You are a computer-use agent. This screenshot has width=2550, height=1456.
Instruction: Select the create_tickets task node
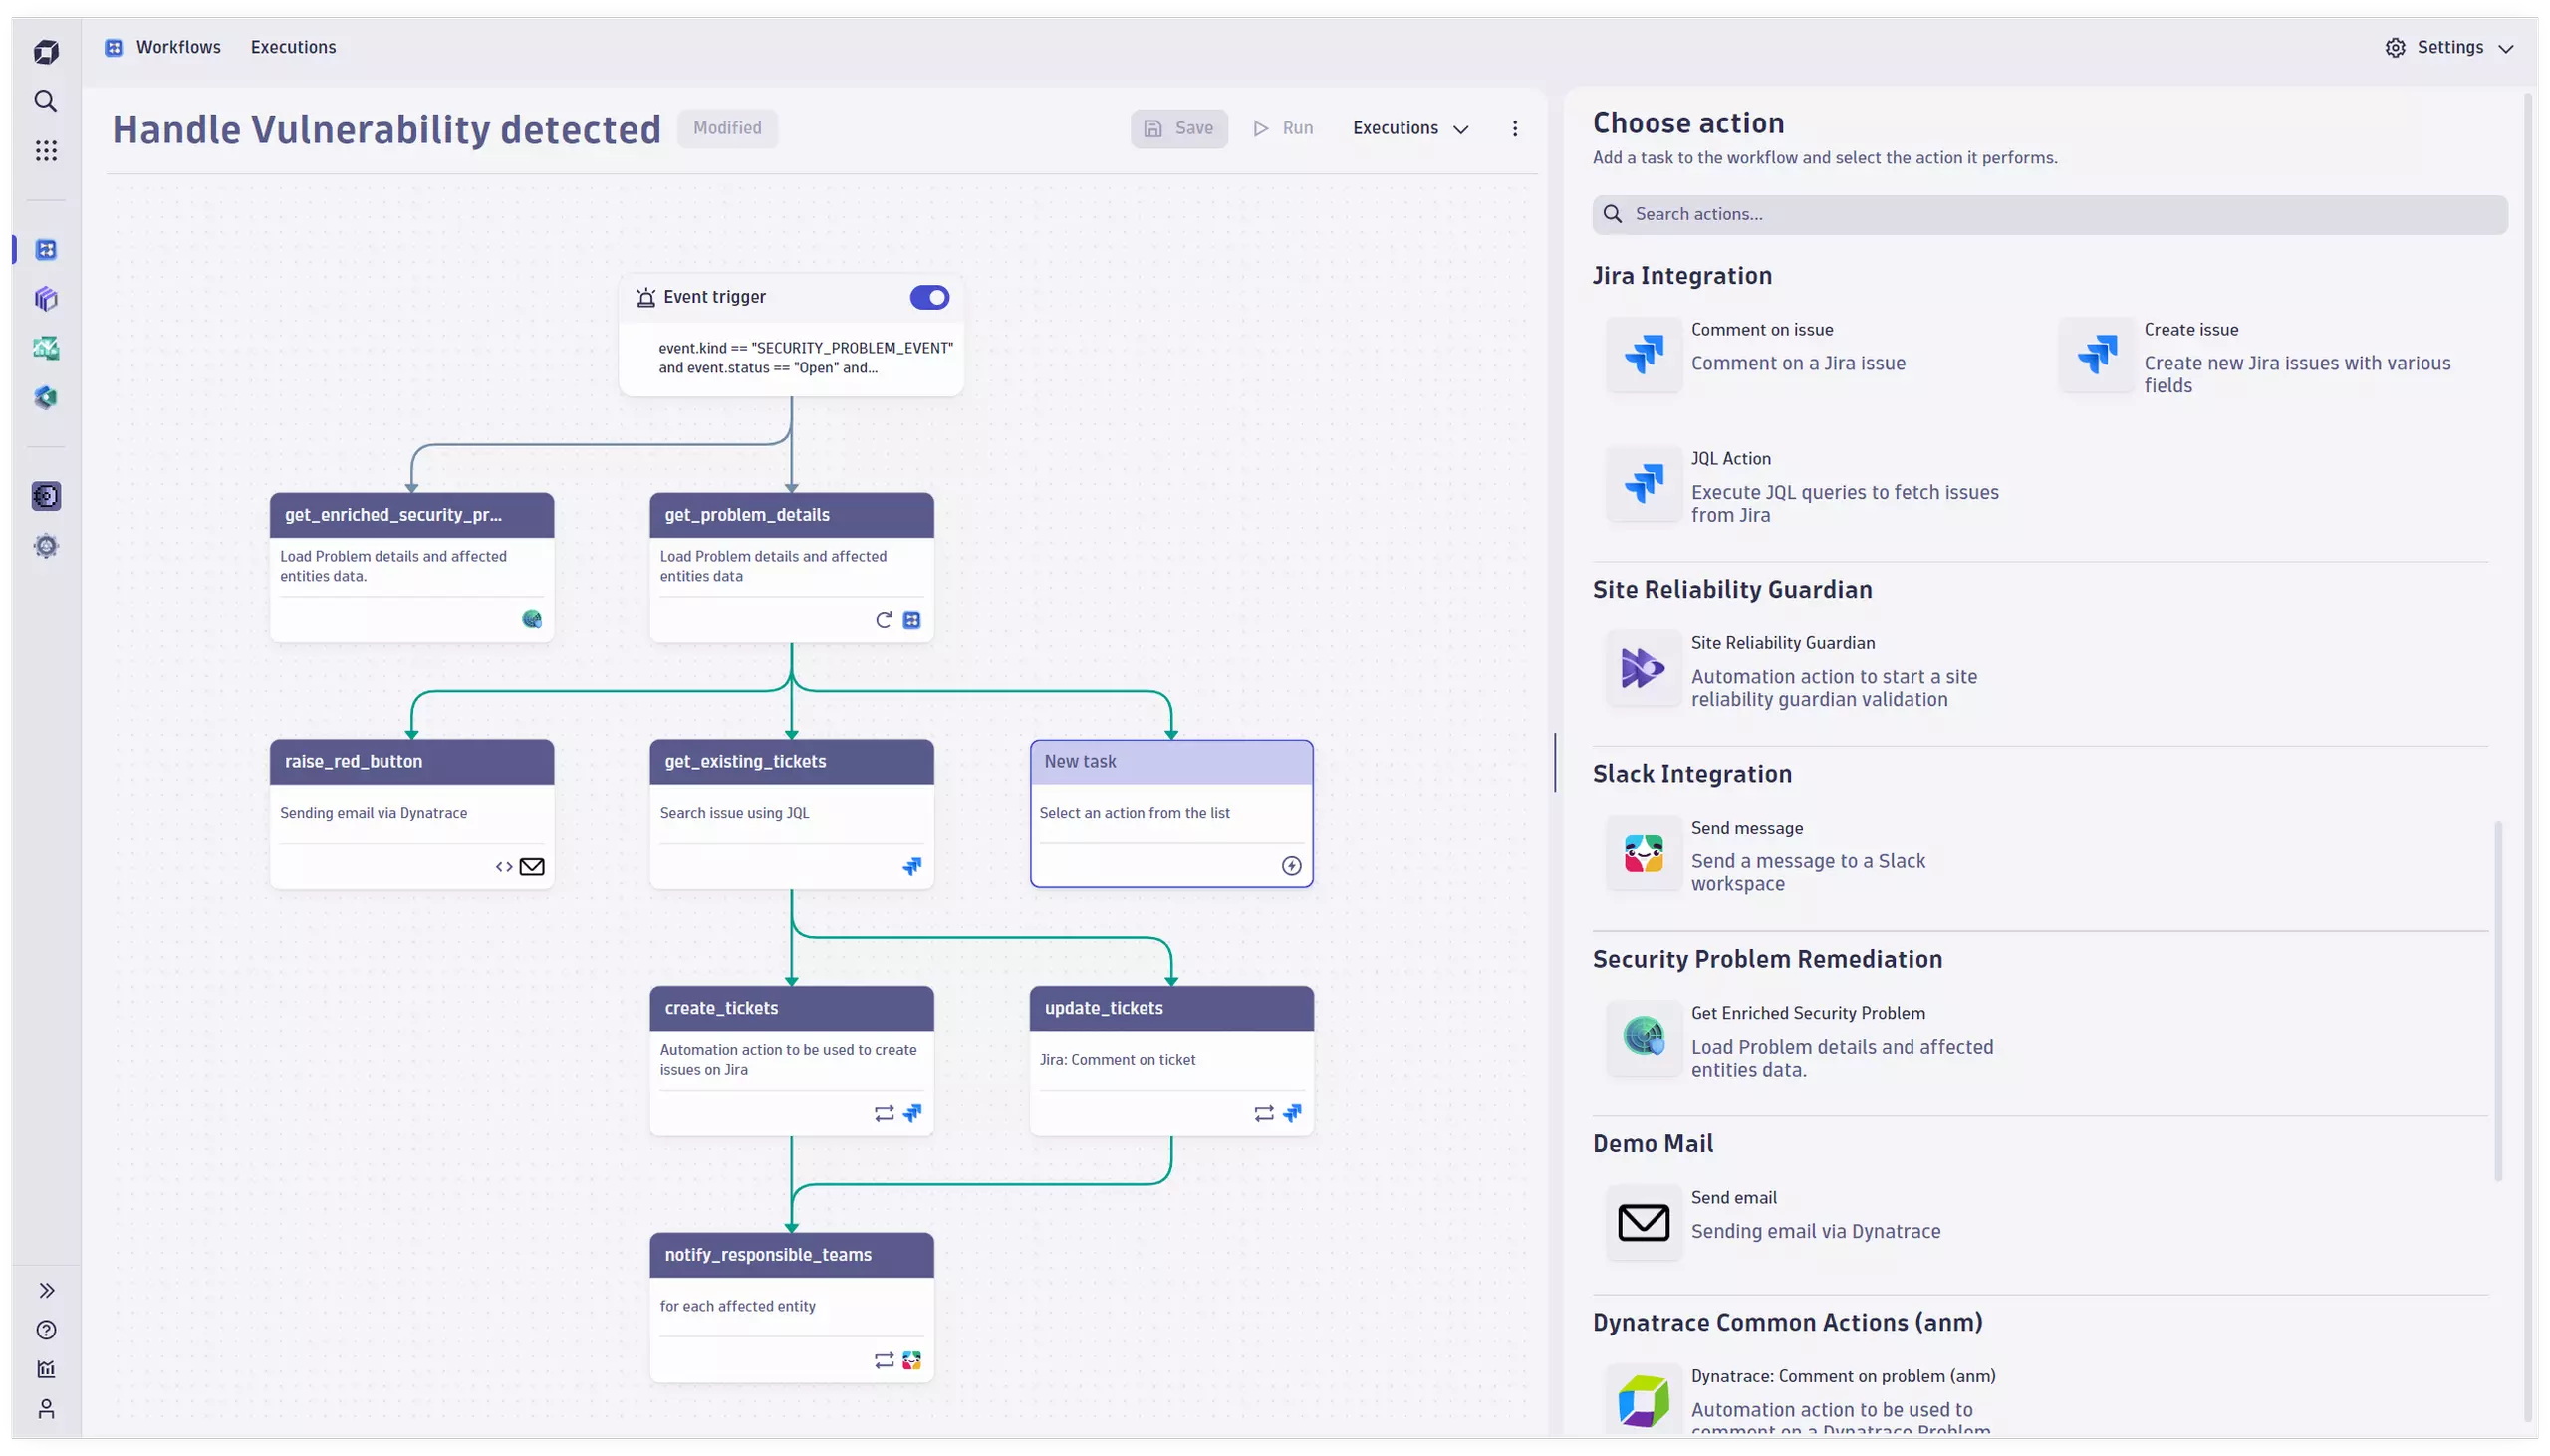[791, 1008]
